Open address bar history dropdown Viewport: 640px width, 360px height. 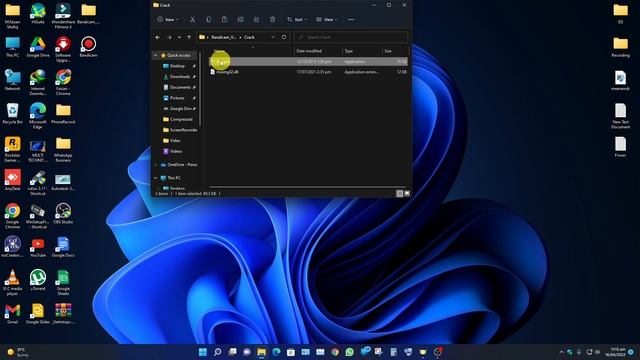(x=273, y=37)
